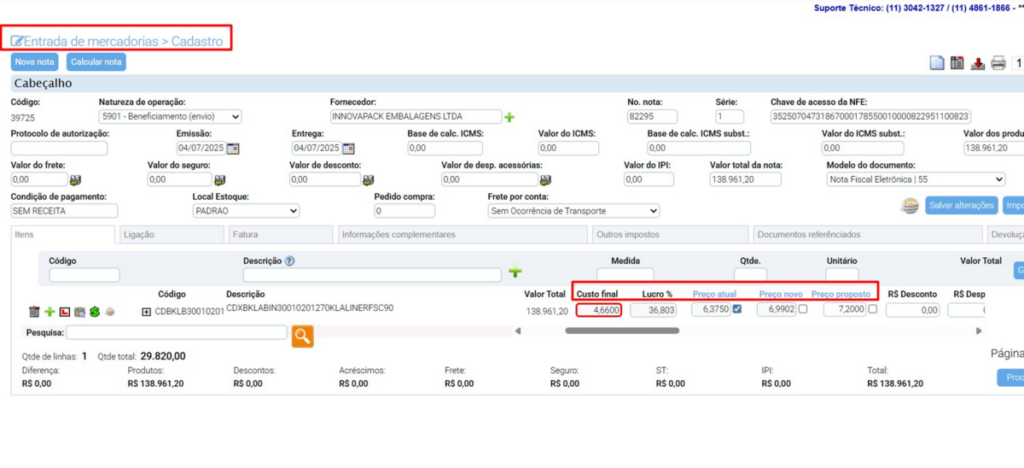The height and width of the screenshot is (468, 1024).
Task: Focus the Medida input in item entry row
Action: pyautogui.click(x=625, y=275)
